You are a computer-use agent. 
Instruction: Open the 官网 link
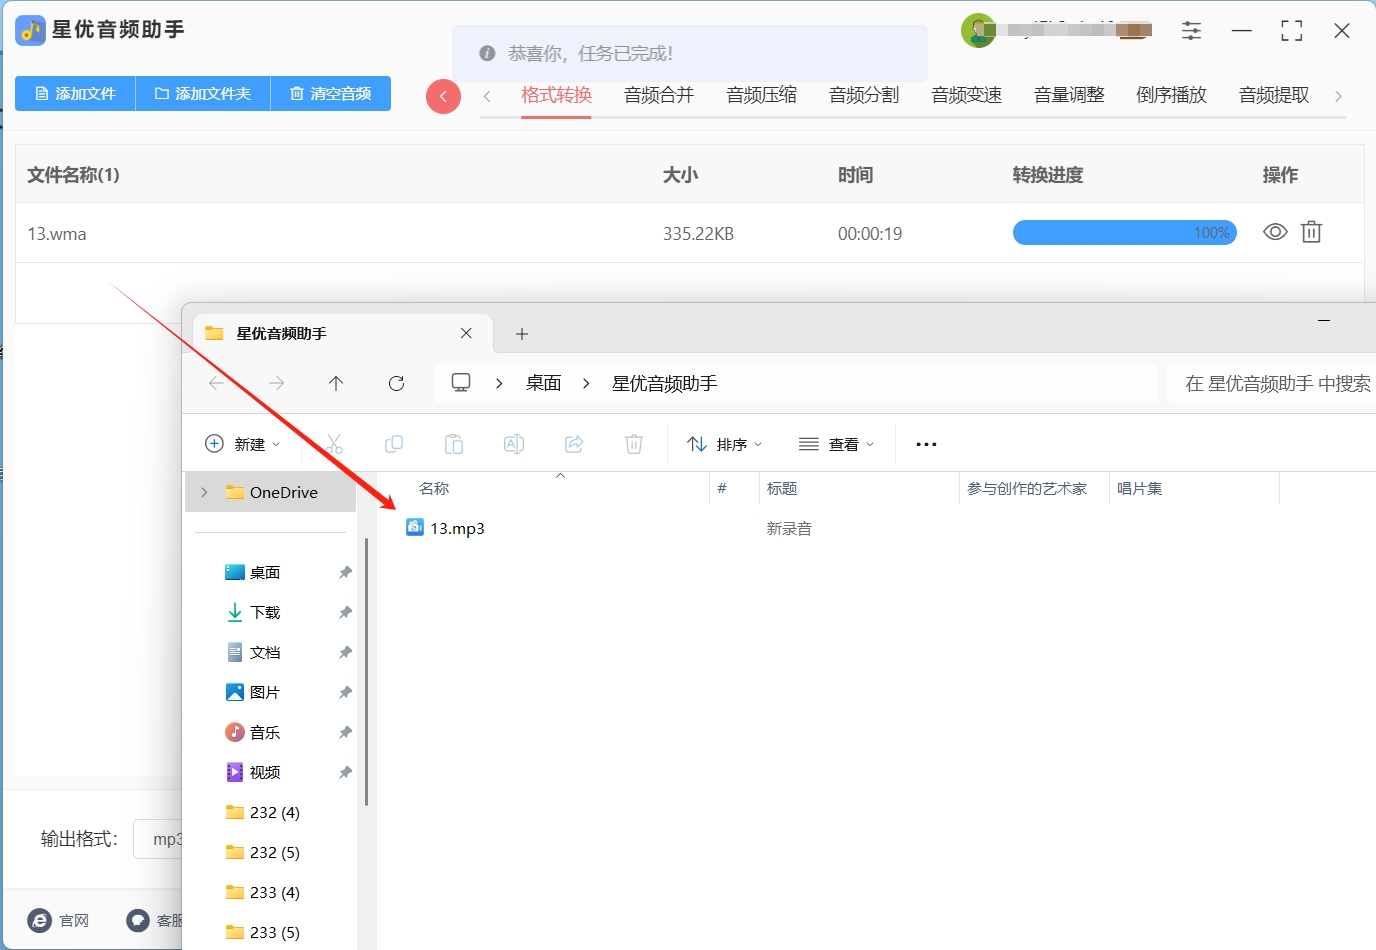coord(58,920)
